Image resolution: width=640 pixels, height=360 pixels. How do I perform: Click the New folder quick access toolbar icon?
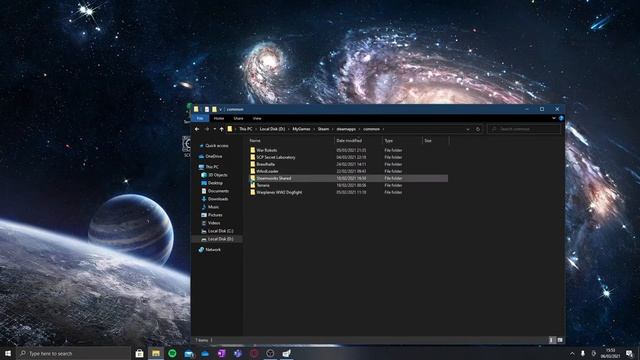click(x=214, y=109)
